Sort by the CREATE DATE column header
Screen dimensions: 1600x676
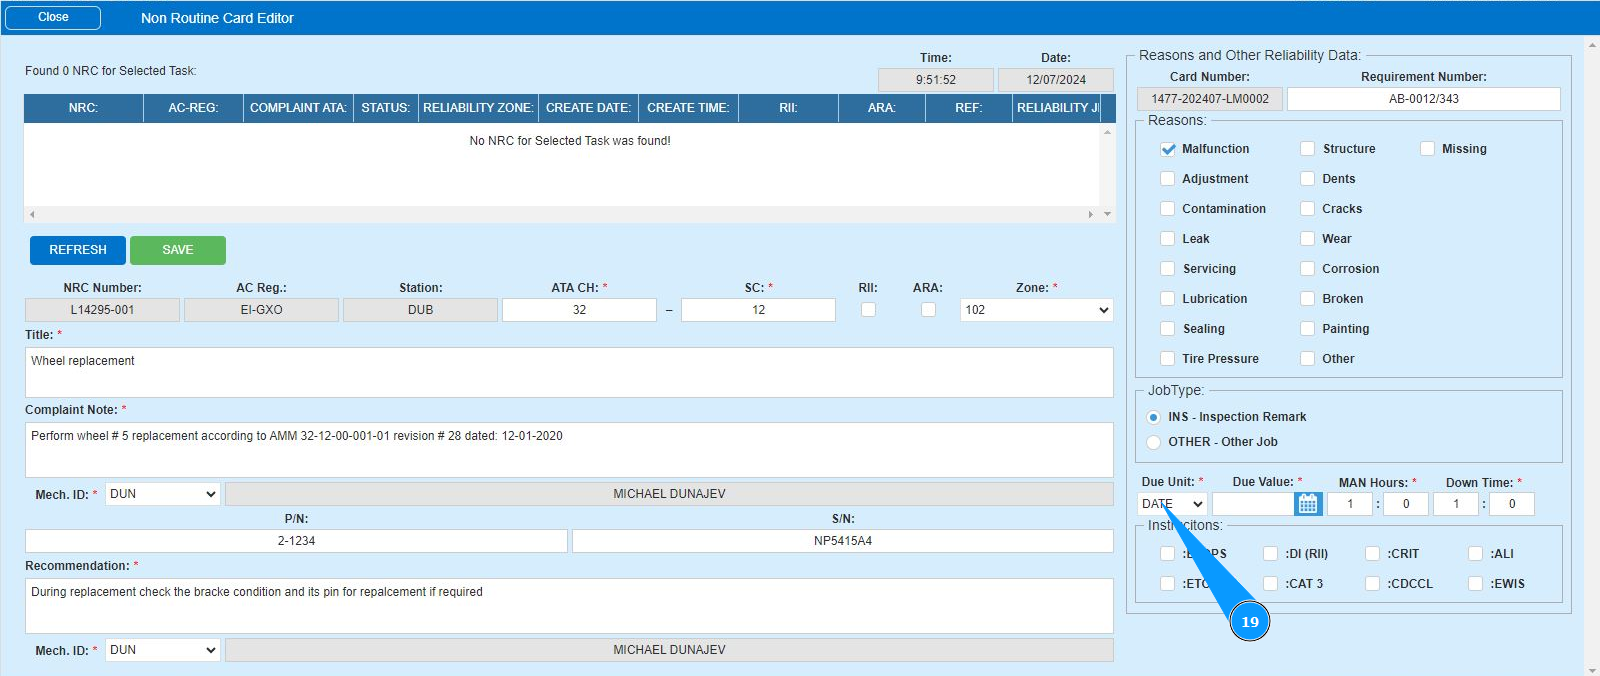[x=588, y=108]
